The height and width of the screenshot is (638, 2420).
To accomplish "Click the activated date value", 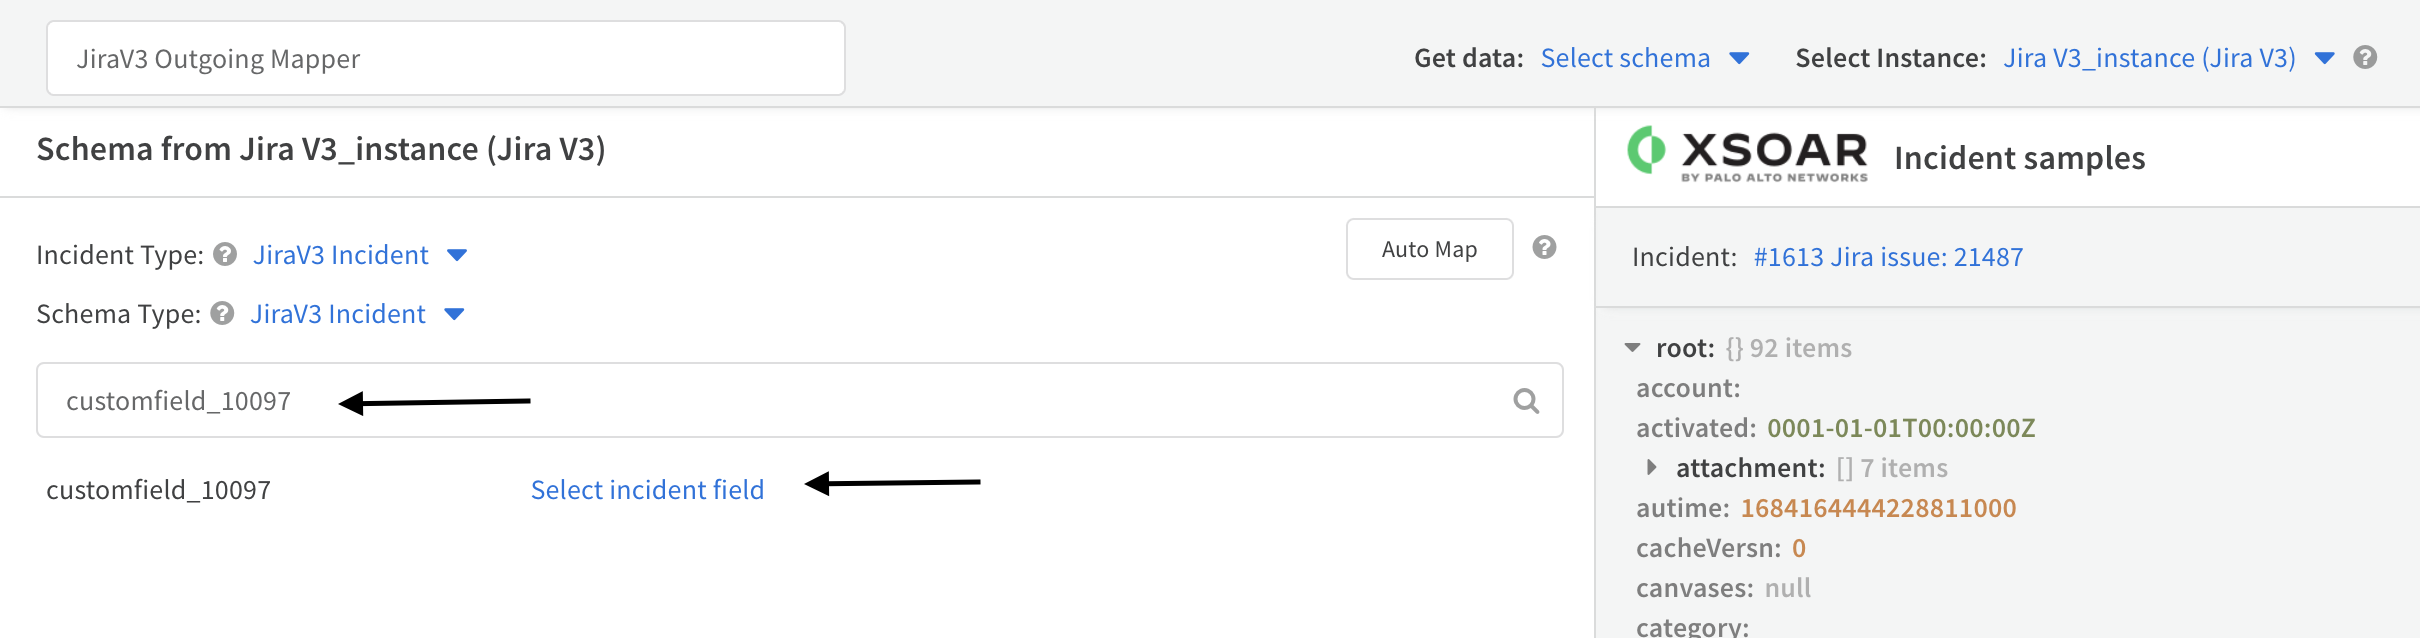I will click(x=1900, y=428).
